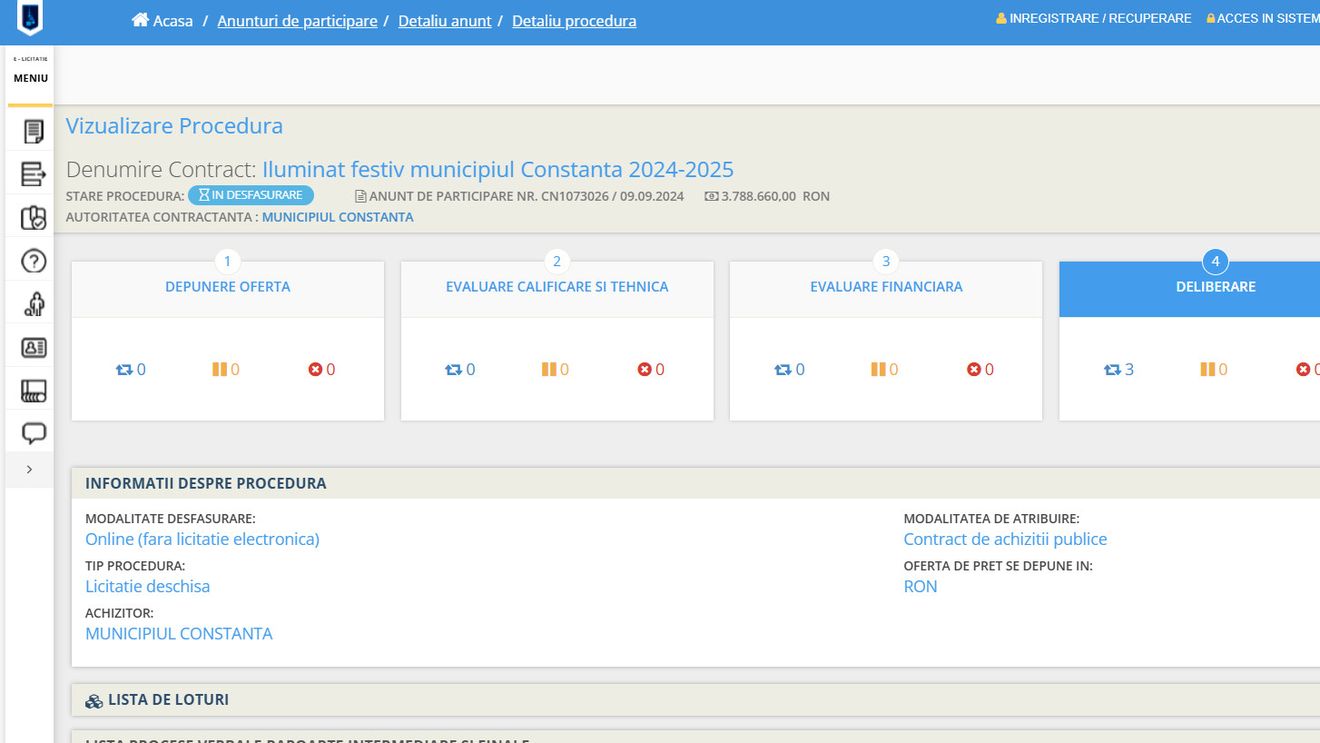Open Detaliu procedura breadcrumb
Screen dimensions: 1320x743
(x=574, y=20)
